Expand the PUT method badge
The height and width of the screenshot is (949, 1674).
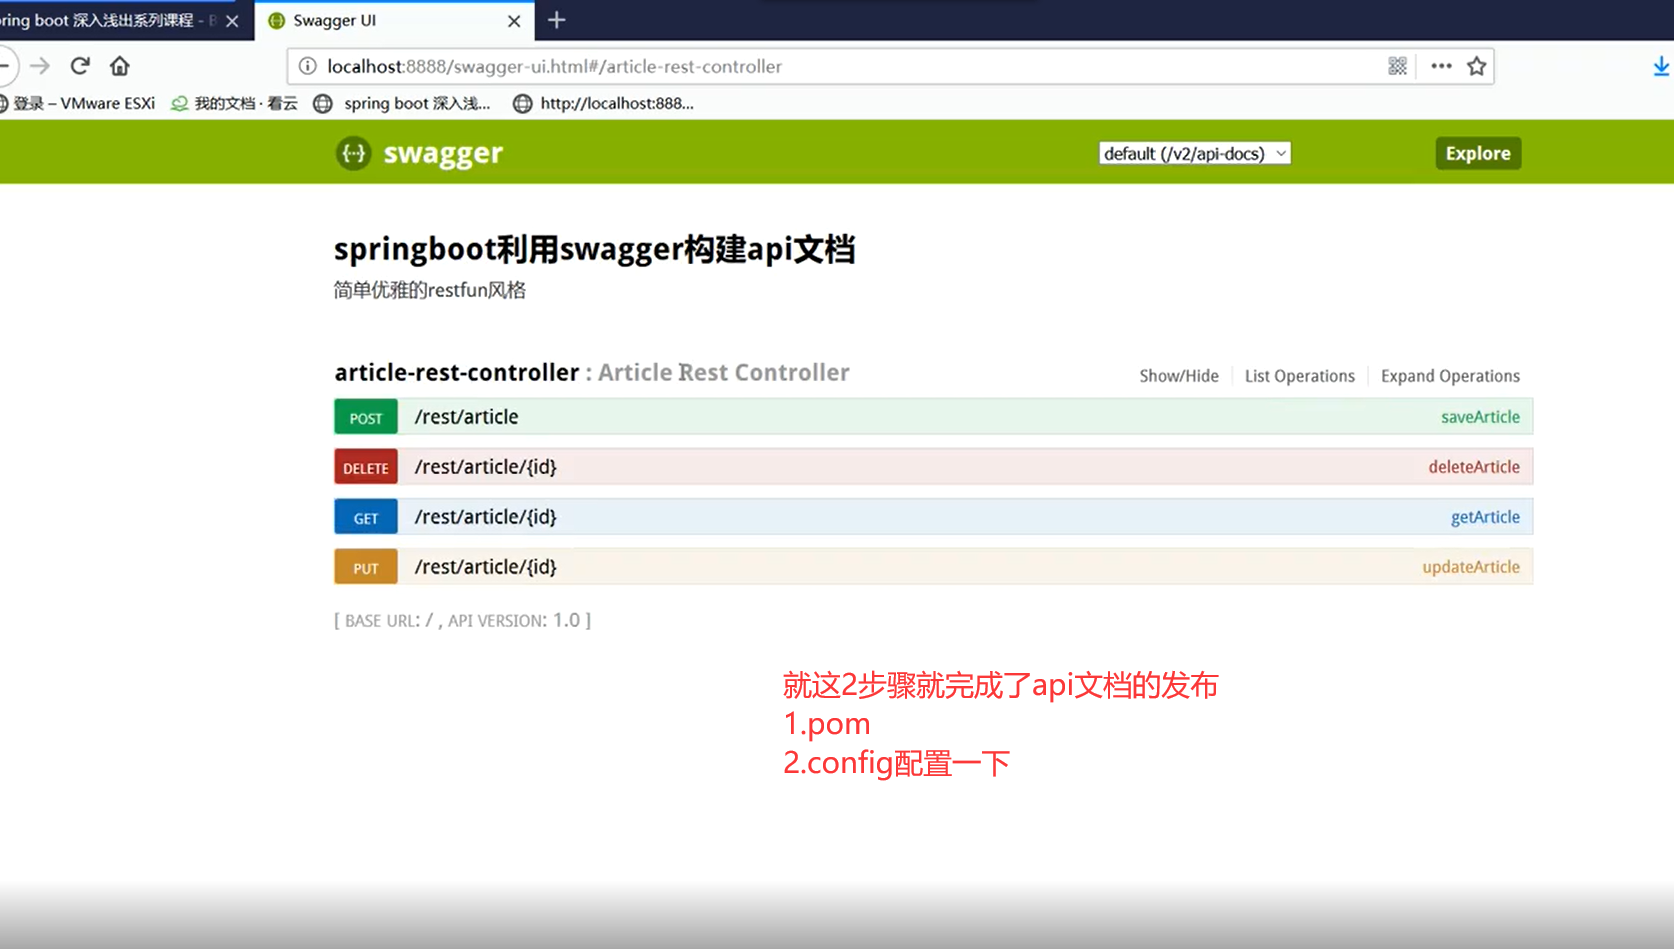[366, 567]
